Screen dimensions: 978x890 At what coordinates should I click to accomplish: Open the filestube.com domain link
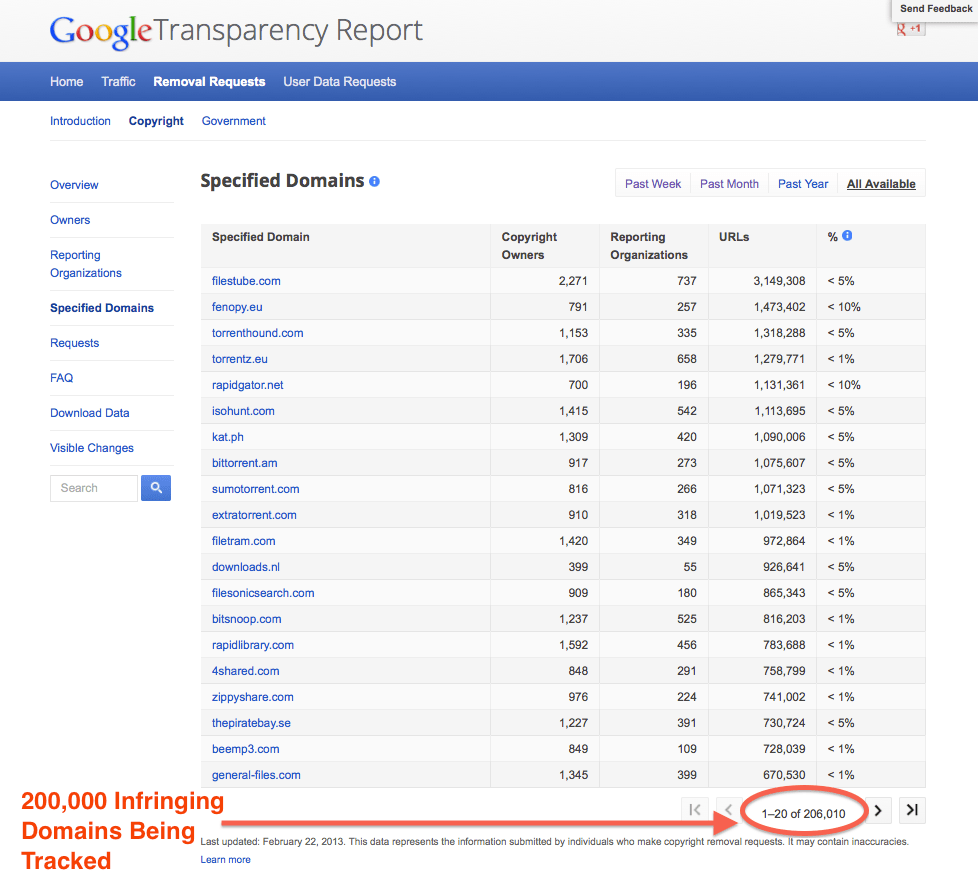(x=246, y=281)
